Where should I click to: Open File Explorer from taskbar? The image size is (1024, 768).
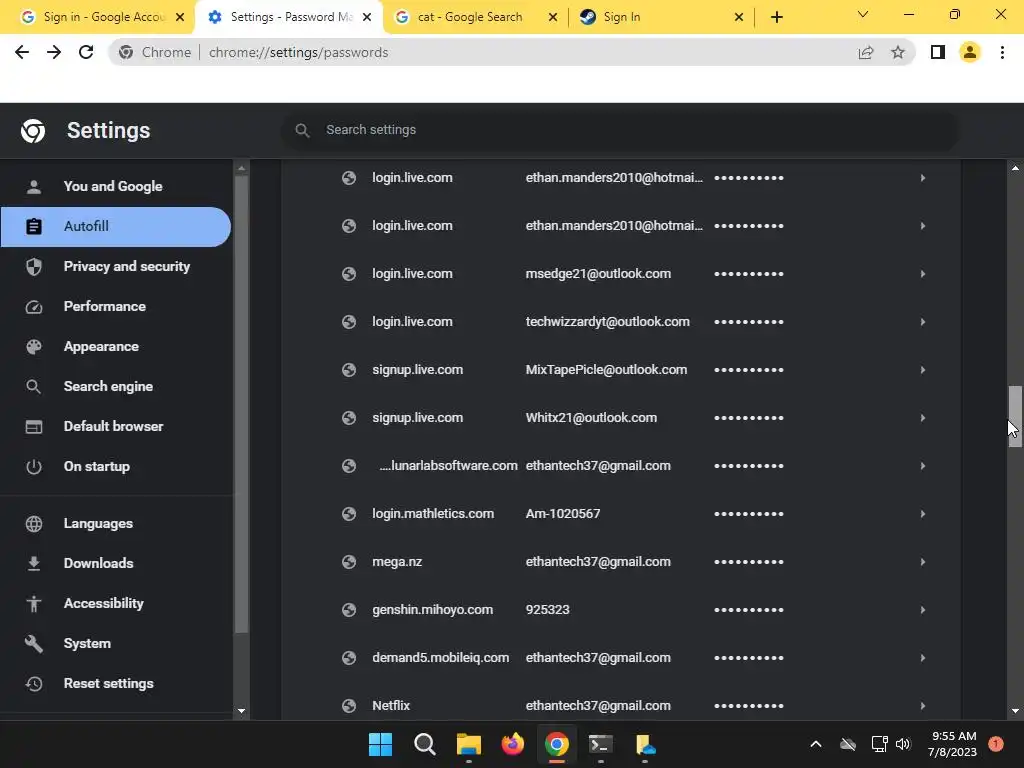click(468, 744)
